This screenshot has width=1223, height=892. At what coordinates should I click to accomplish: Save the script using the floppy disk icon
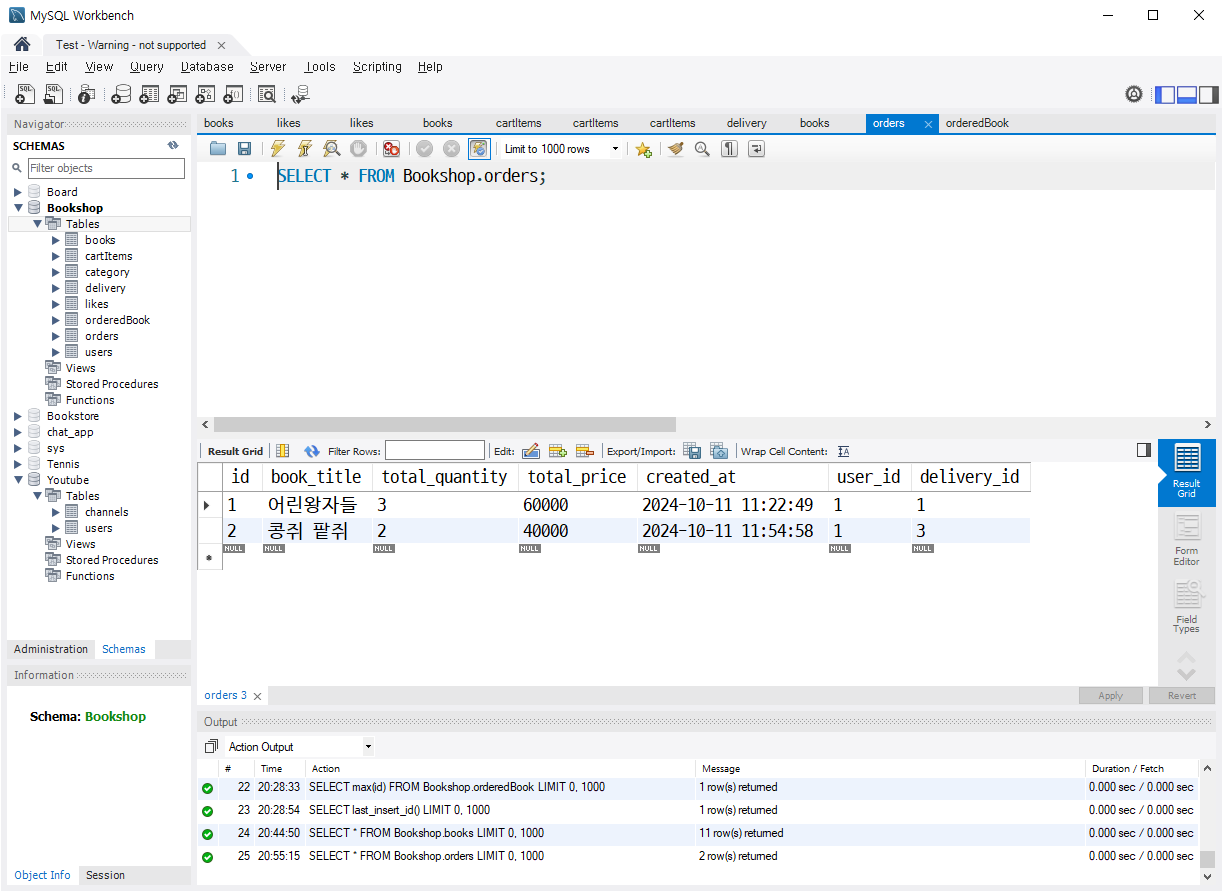coord(244,149)
